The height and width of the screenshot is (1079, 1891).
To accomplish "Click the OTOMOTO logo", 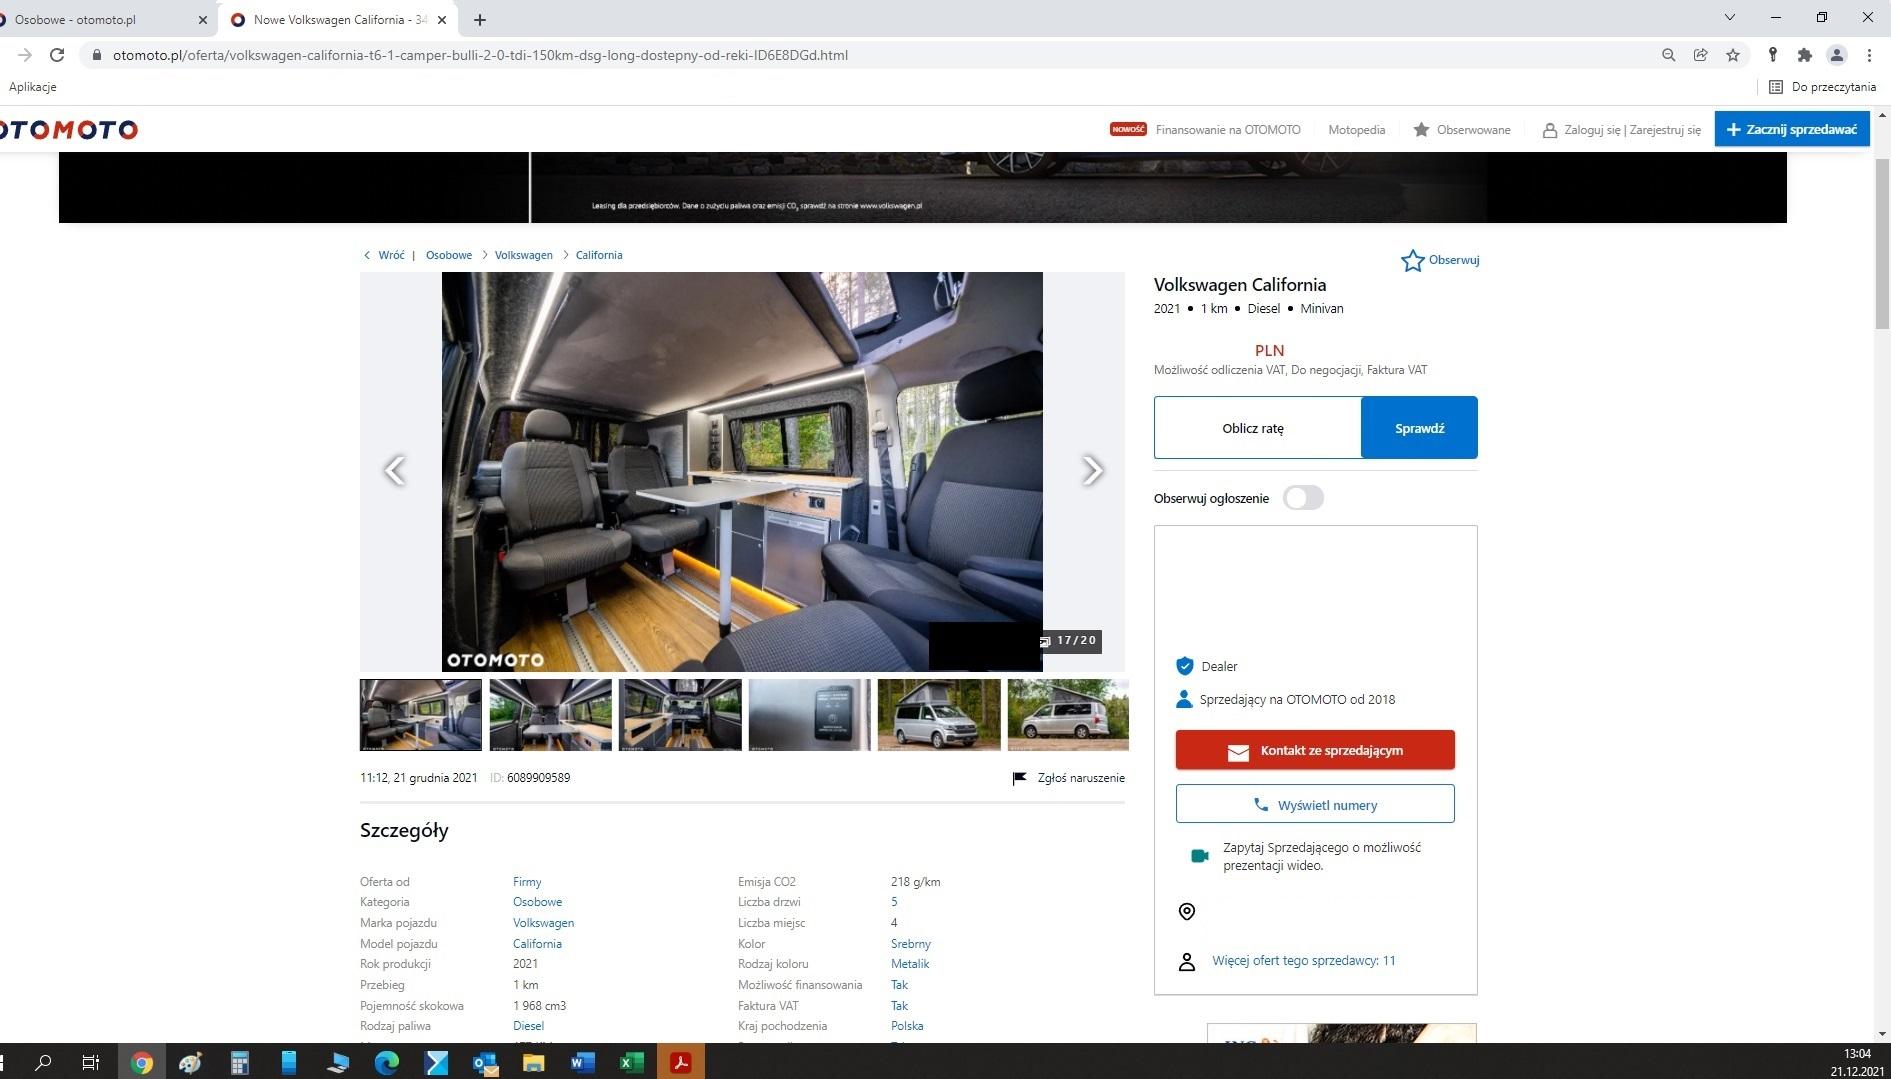I will pyautogui.click(x=69, y=129).
